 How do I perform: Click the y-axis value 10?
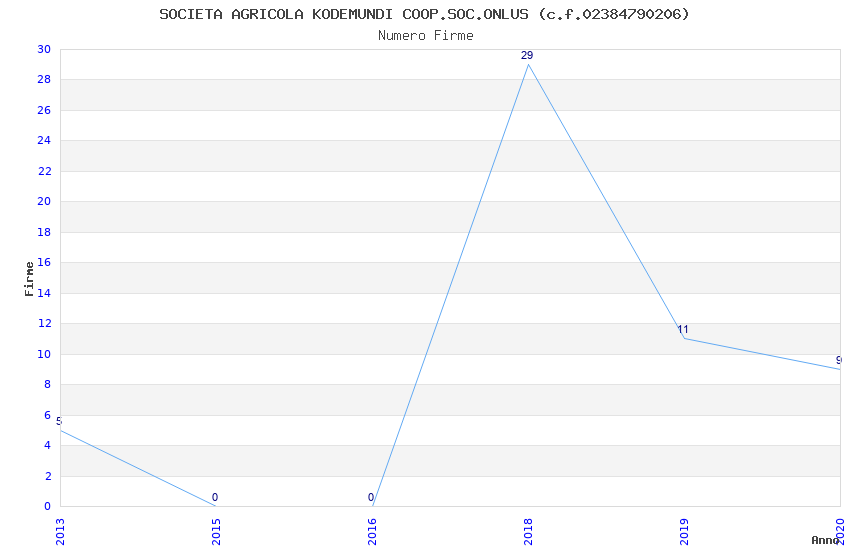(x=44, y=354)
